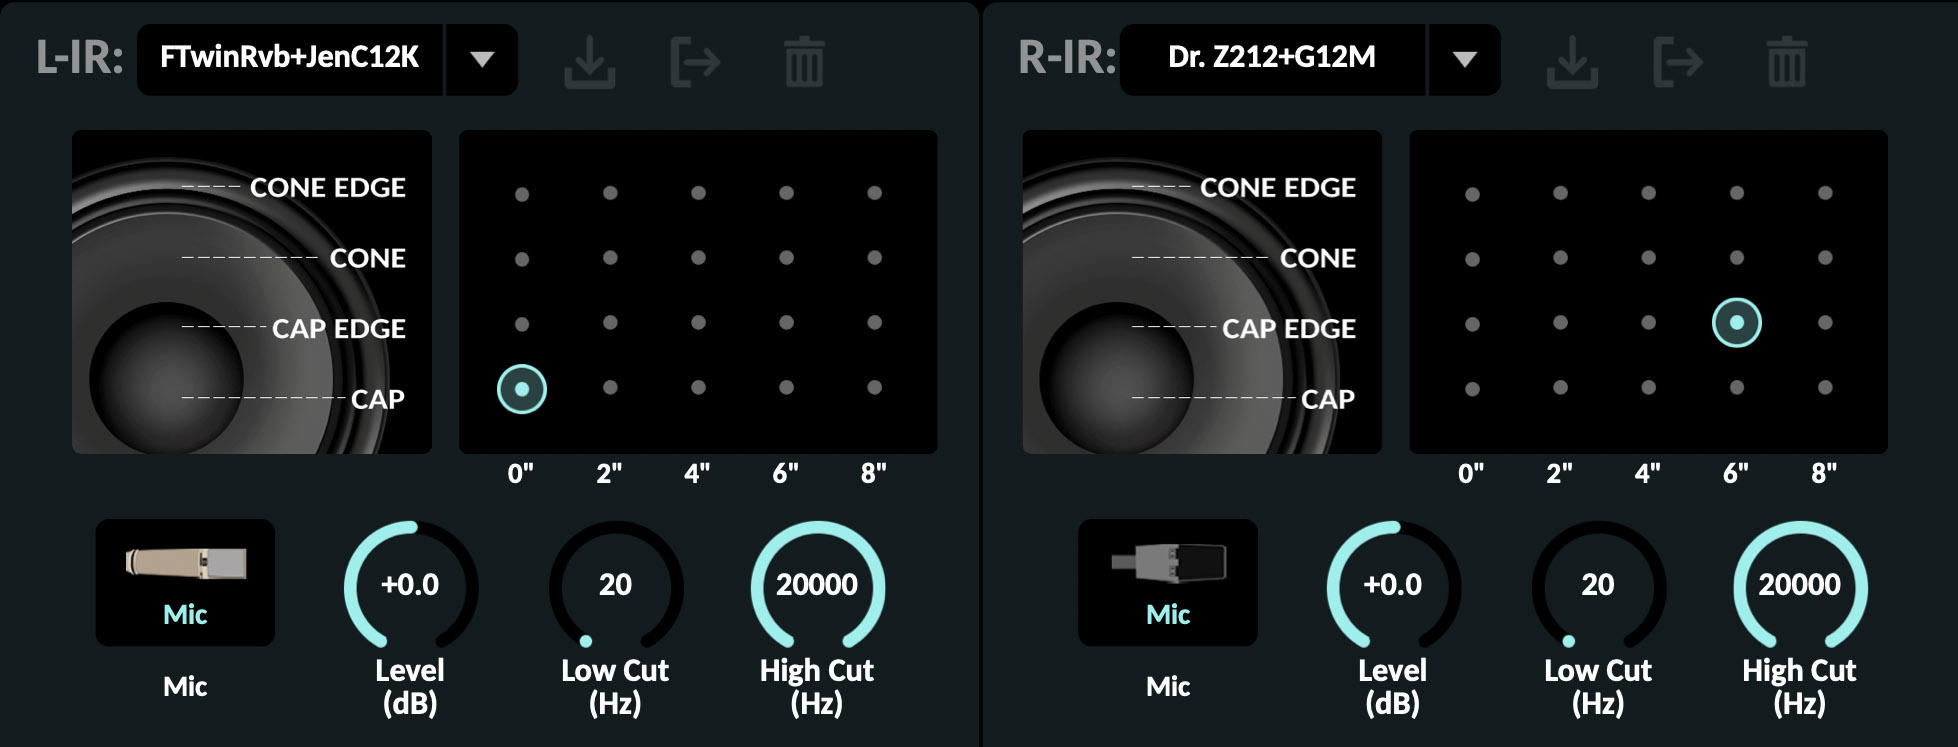The width and height of the screenshot is (1958, 747).
Task: Click the R-IR export arrow icon
Action: (x=1677, y=62)
